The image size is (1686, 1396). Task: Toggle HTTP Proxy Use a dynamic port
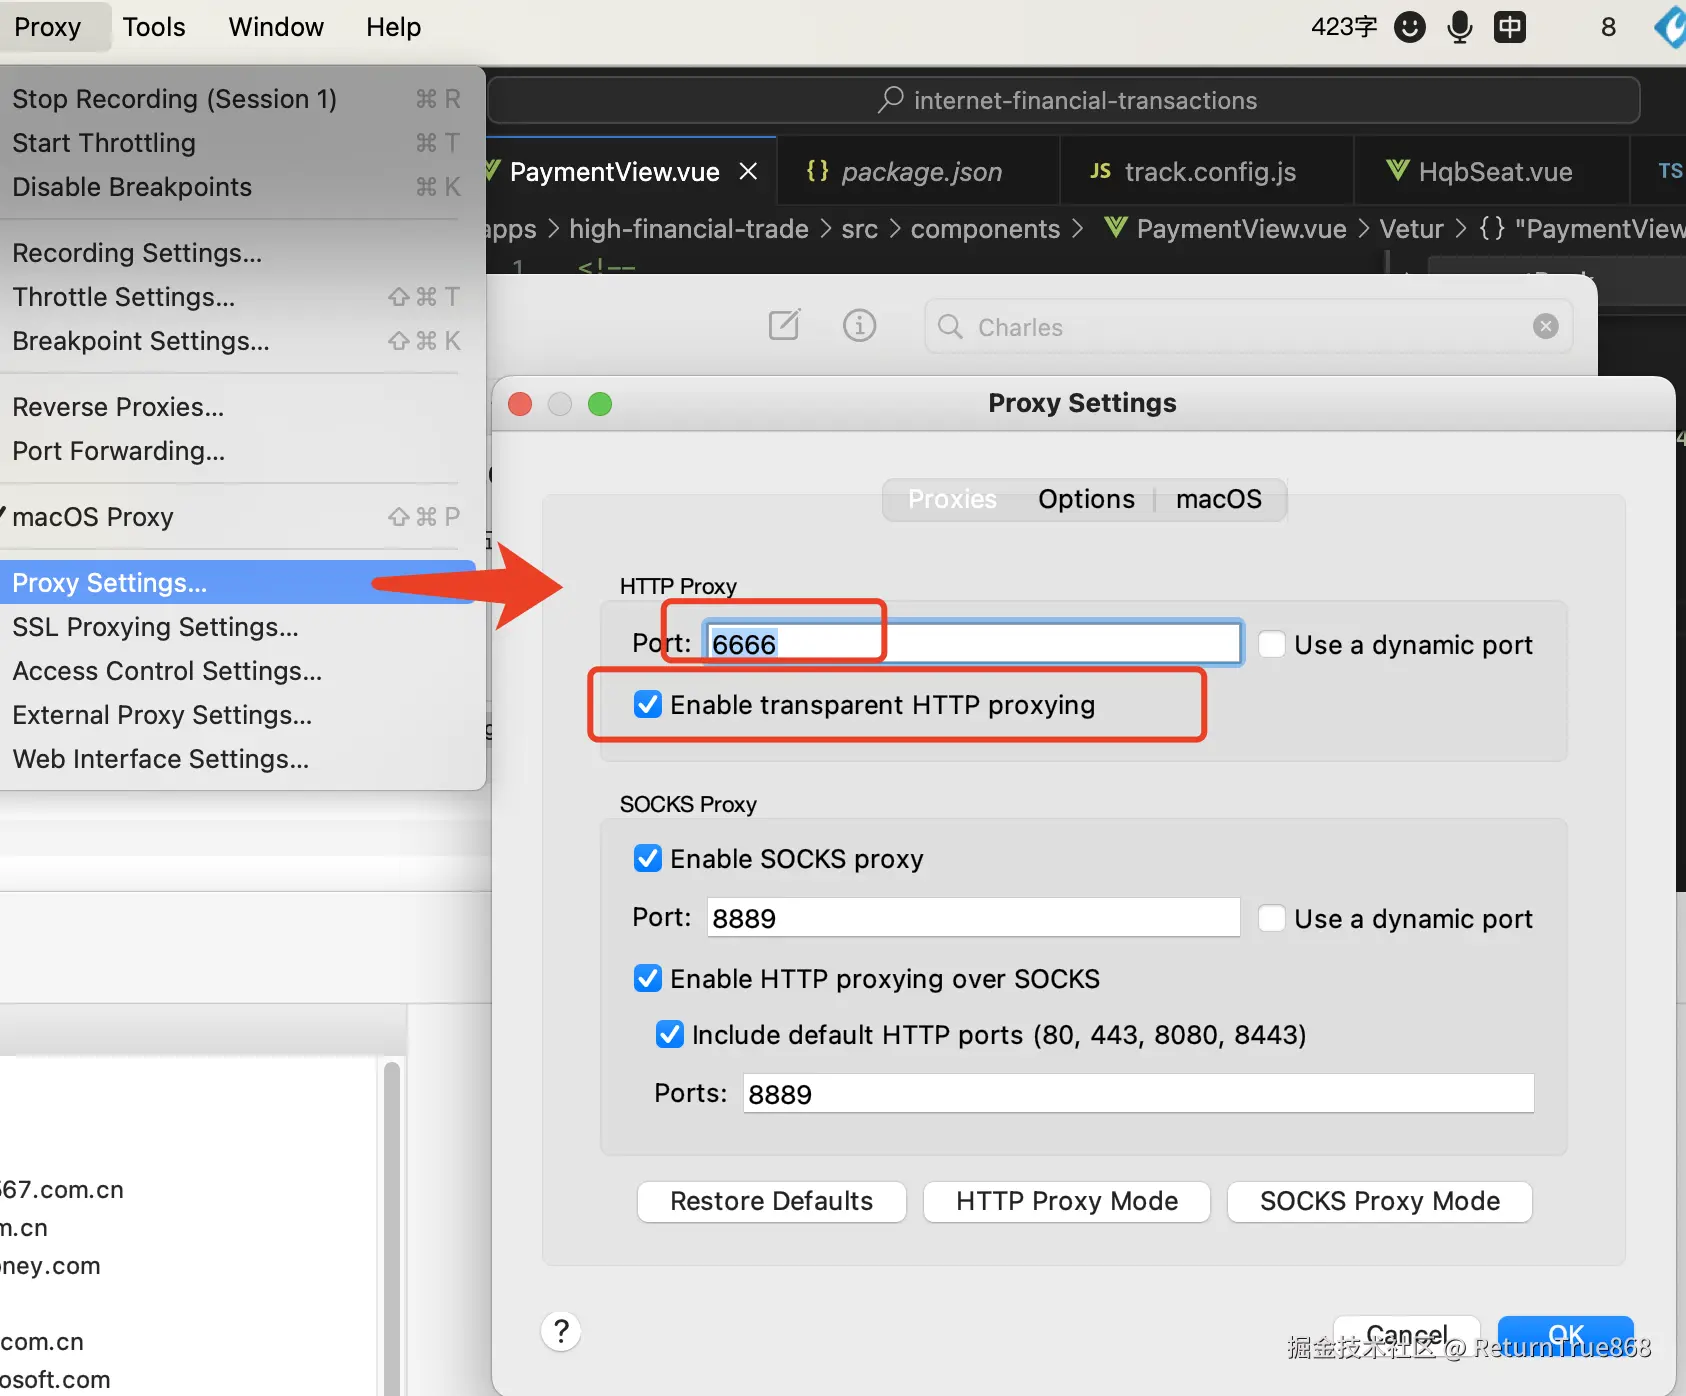pyautogui.click(x=1272, y=644)
